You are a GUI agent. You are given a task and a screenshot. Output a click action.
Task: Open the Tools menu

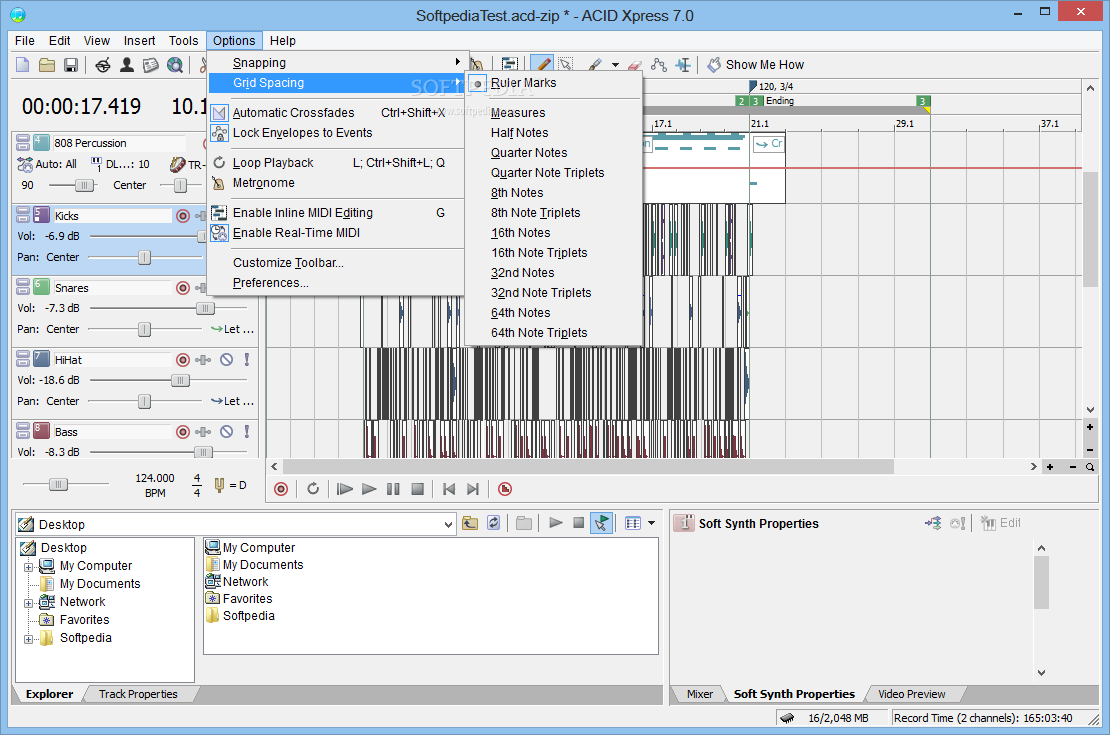pos(183,40)
